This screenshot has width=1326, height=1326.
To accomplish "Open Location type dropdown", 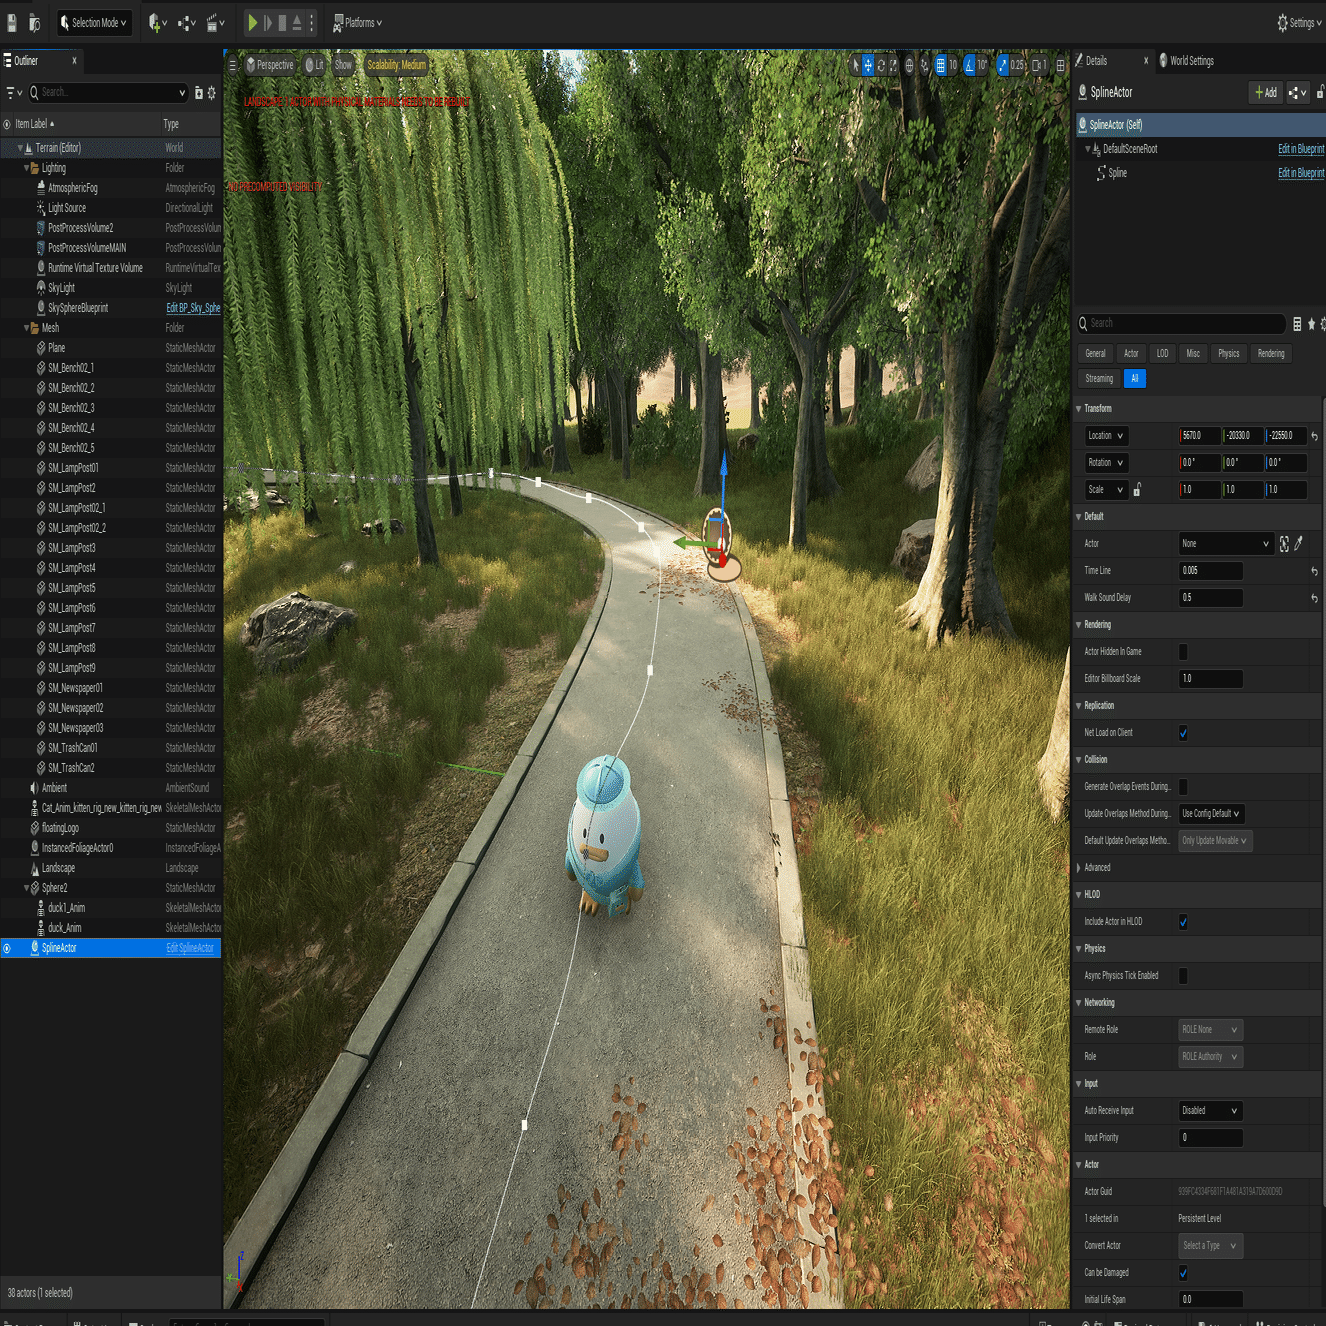I will tap(1106, 436).
